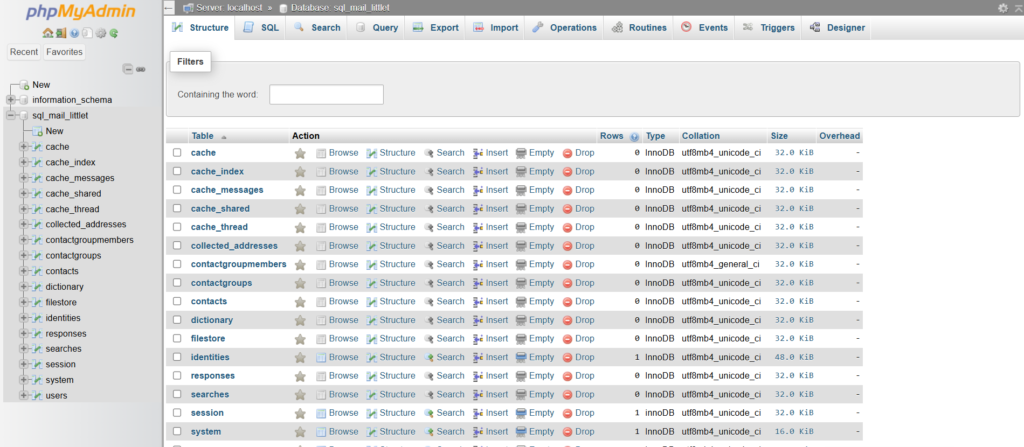Open the Recent tables button
1024x447 pixels.
[24, 52]
